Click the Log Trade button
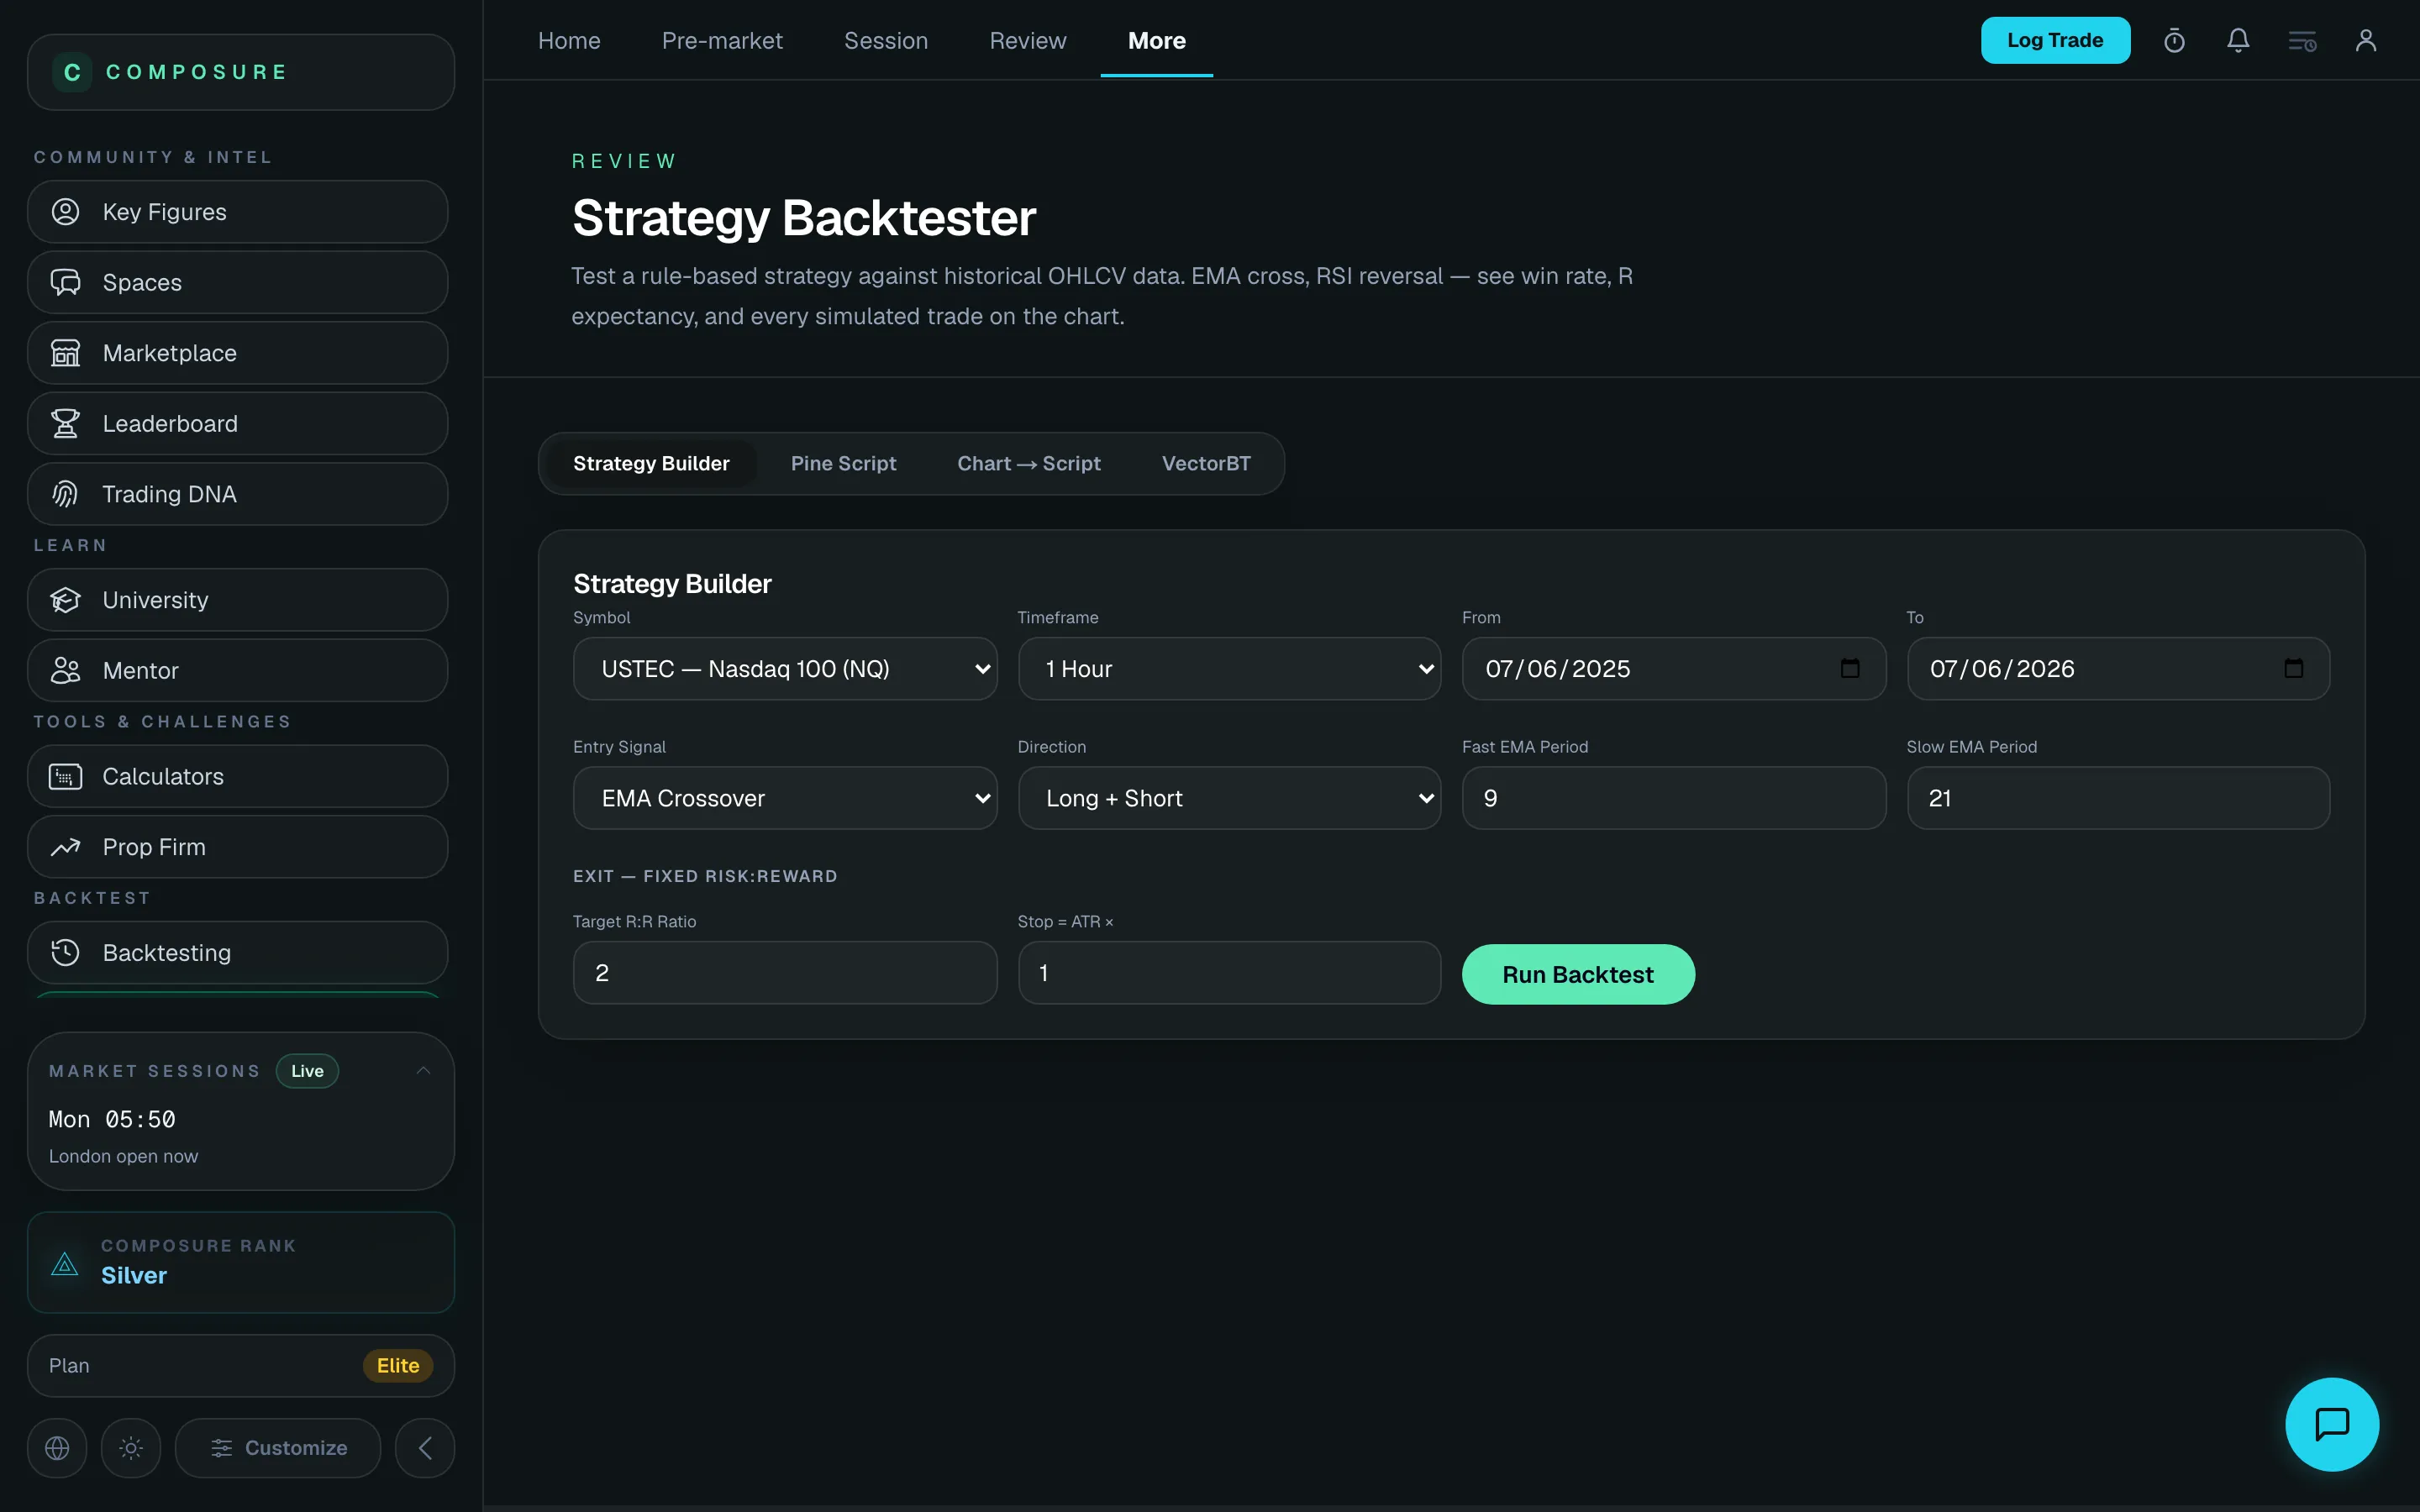The image size is (2420, 1512). [2055, 40]
